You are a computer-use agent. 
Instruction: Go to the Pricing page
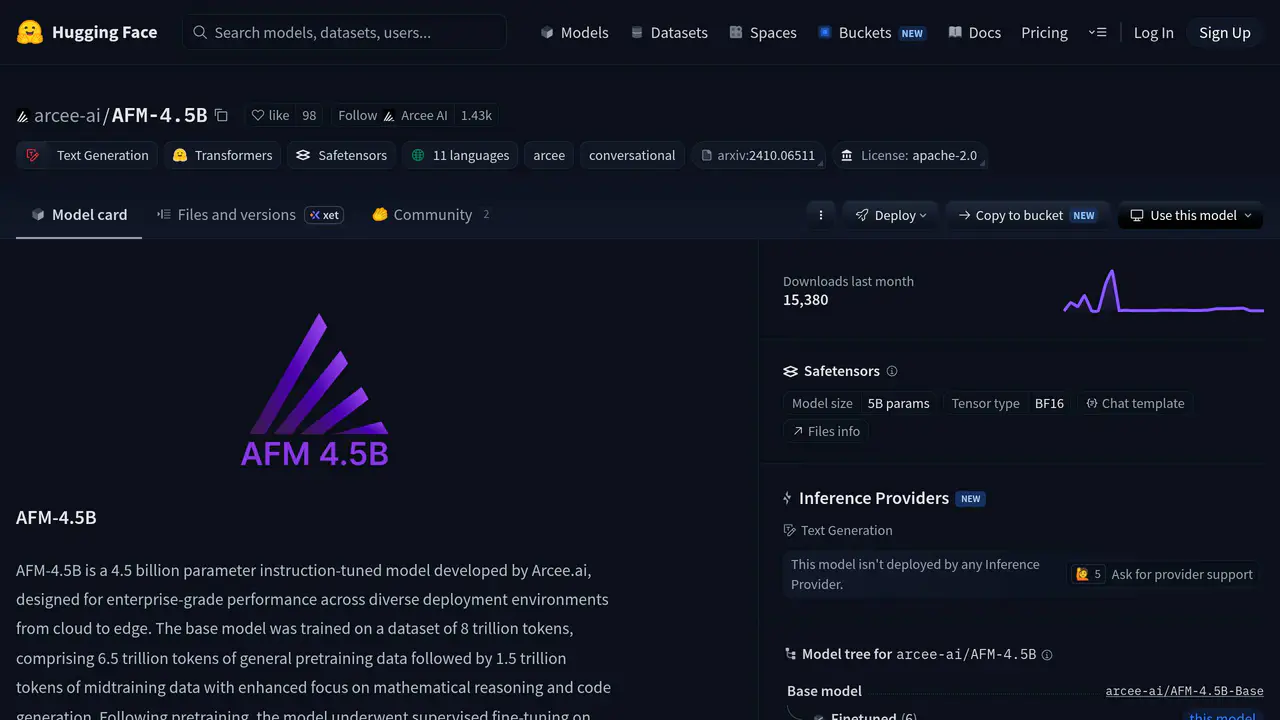click(1044, 32)
